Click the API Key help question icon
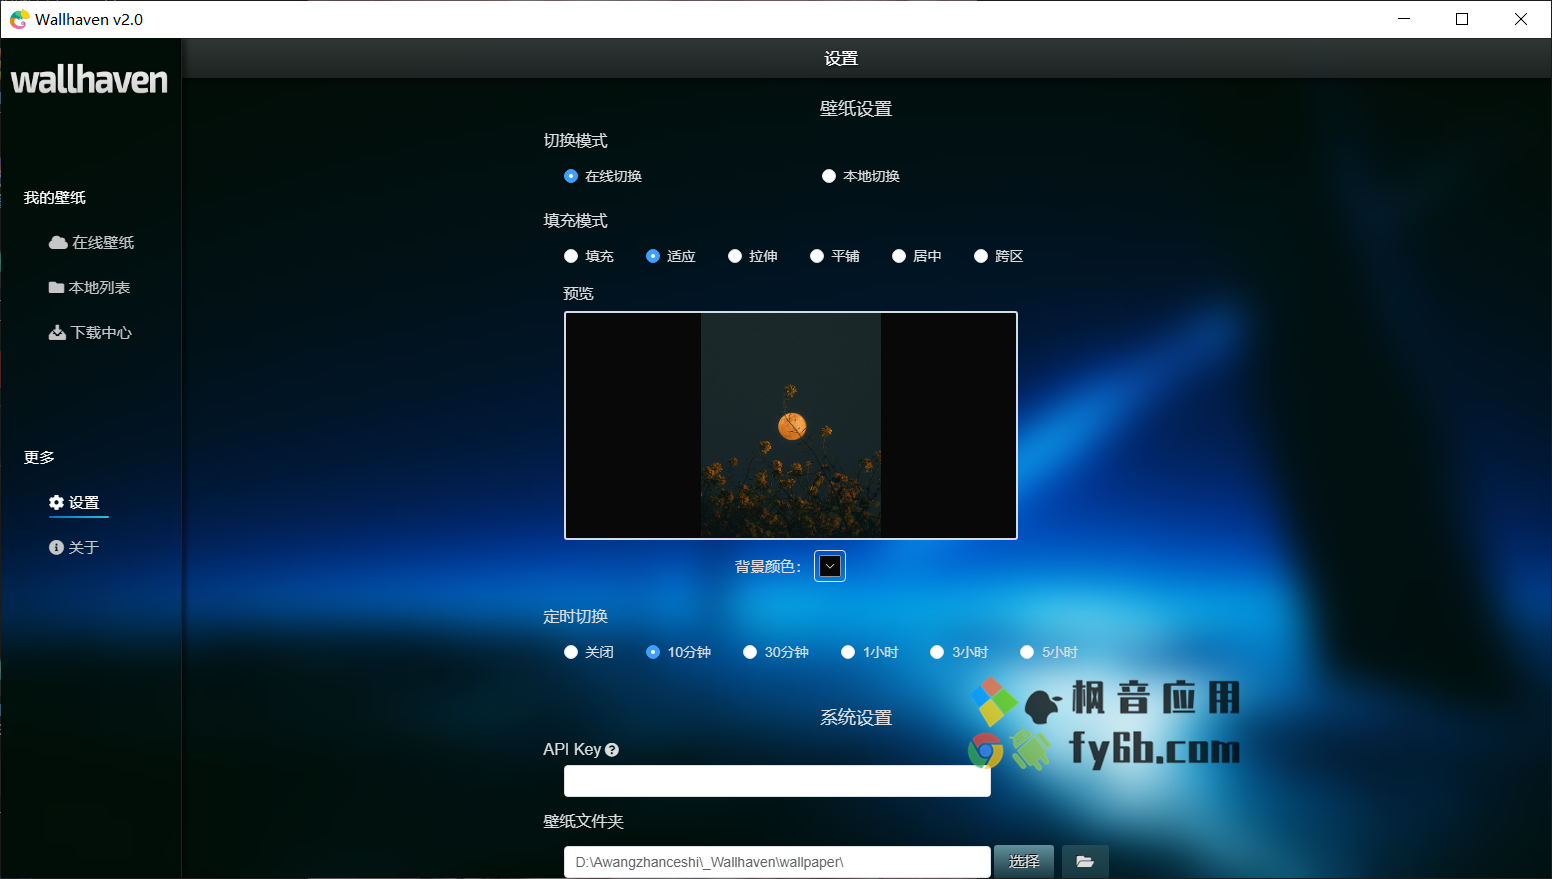The image size is (1552, 879). 612,750
